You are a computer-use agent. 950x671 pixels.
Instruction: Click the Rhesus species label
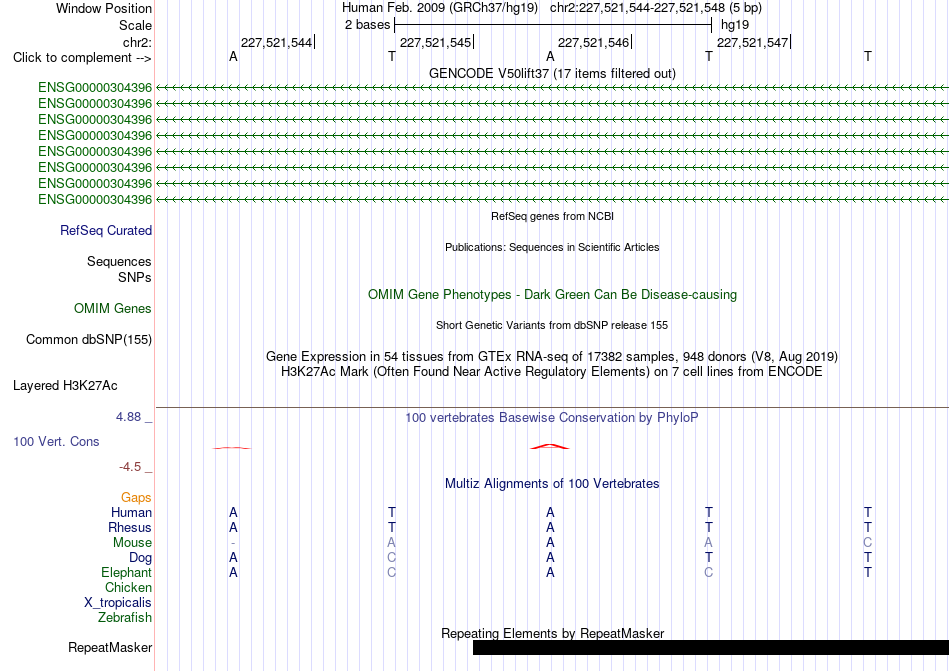130,527
